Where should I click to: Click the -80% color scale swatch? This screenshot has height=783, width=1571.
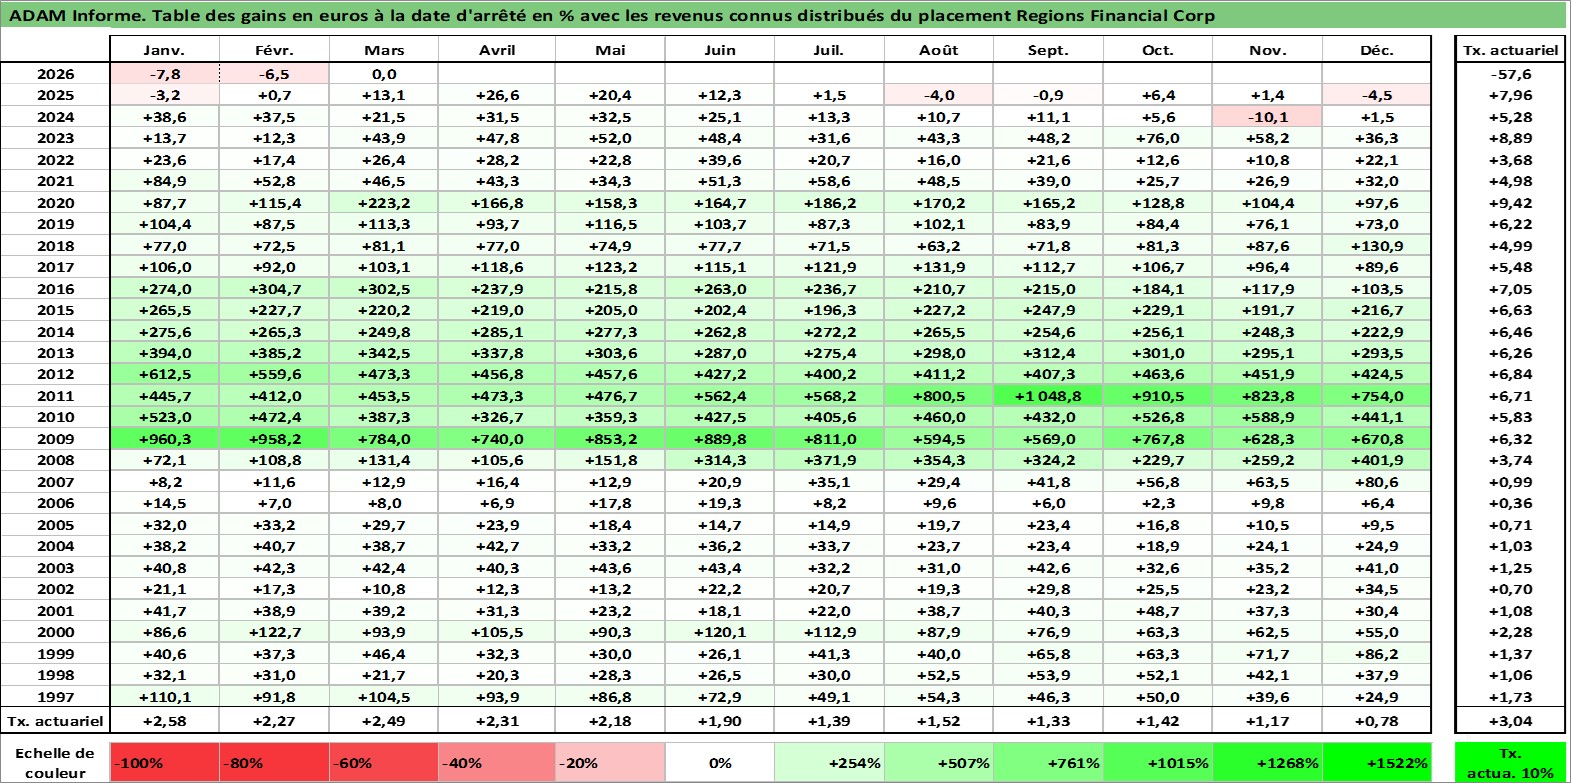click(275, 763)
